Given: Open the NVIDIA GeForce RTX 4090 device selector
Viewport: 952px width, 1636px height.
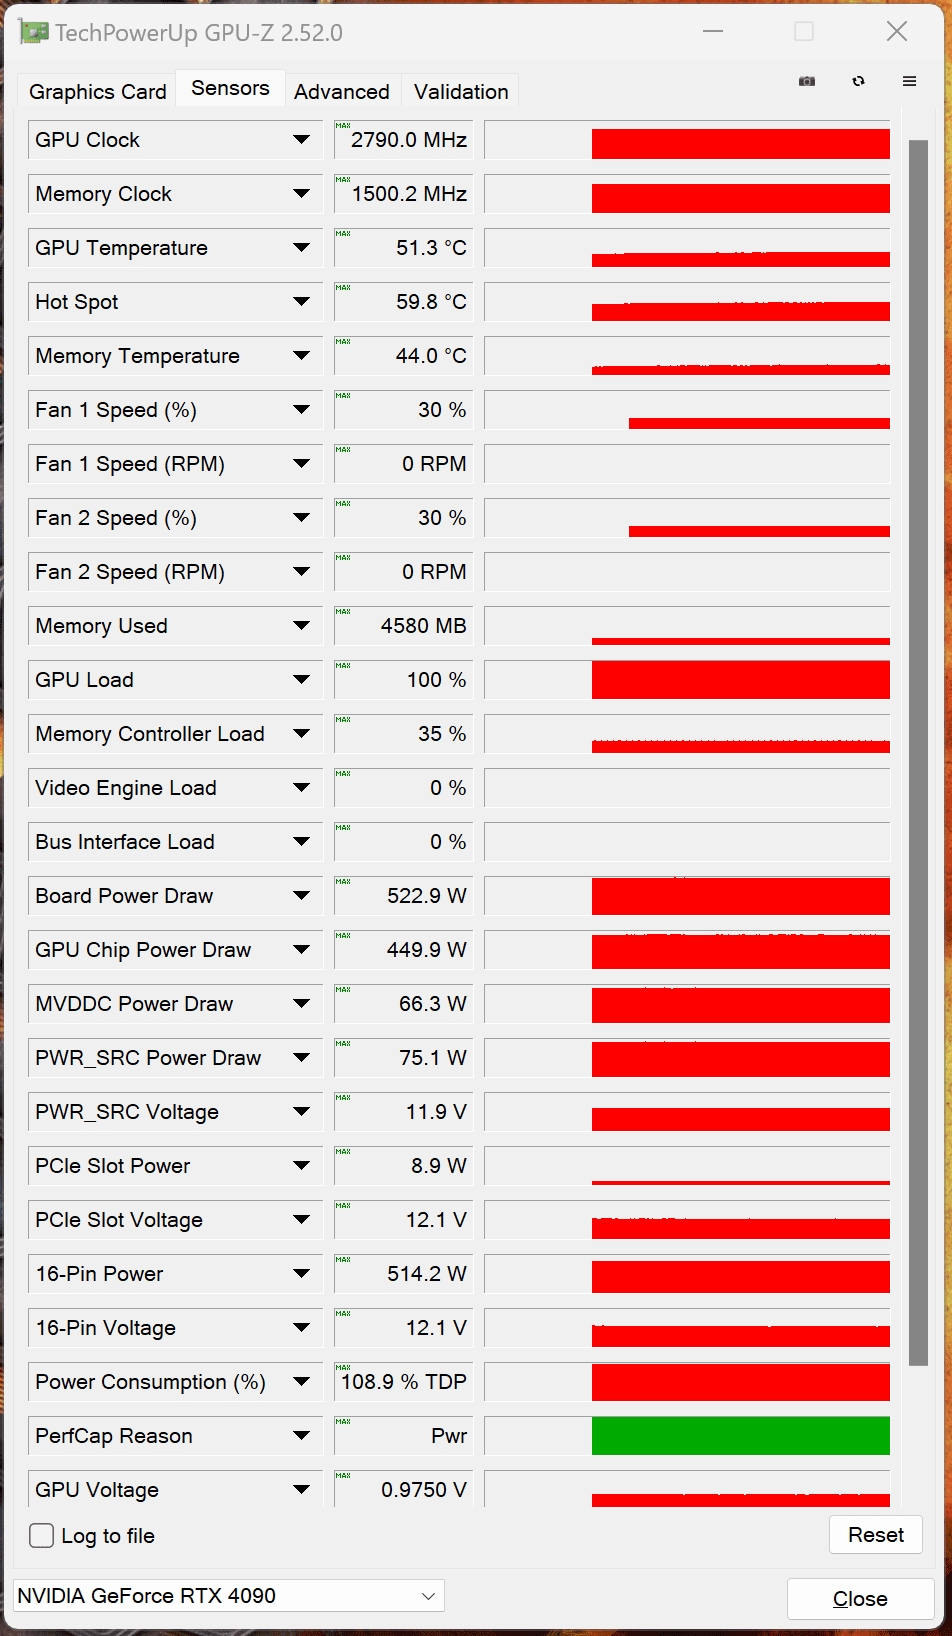Looking at the screenshot, I should 229,1596.
